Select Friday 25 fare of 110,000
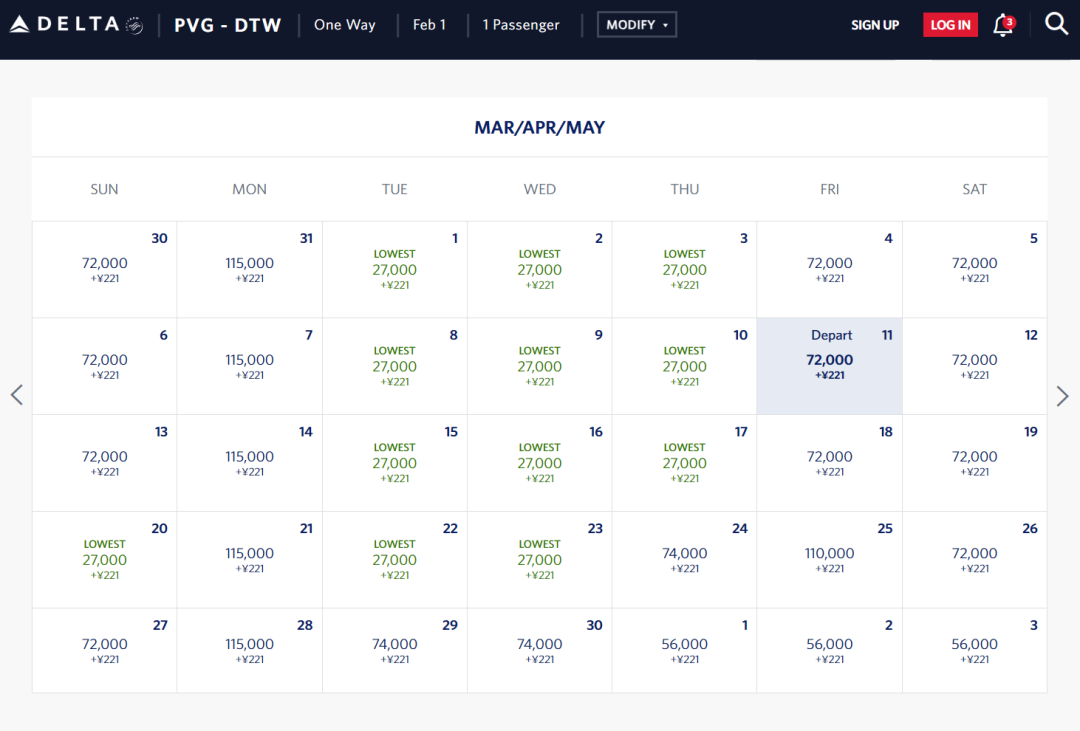 [829, 559]
